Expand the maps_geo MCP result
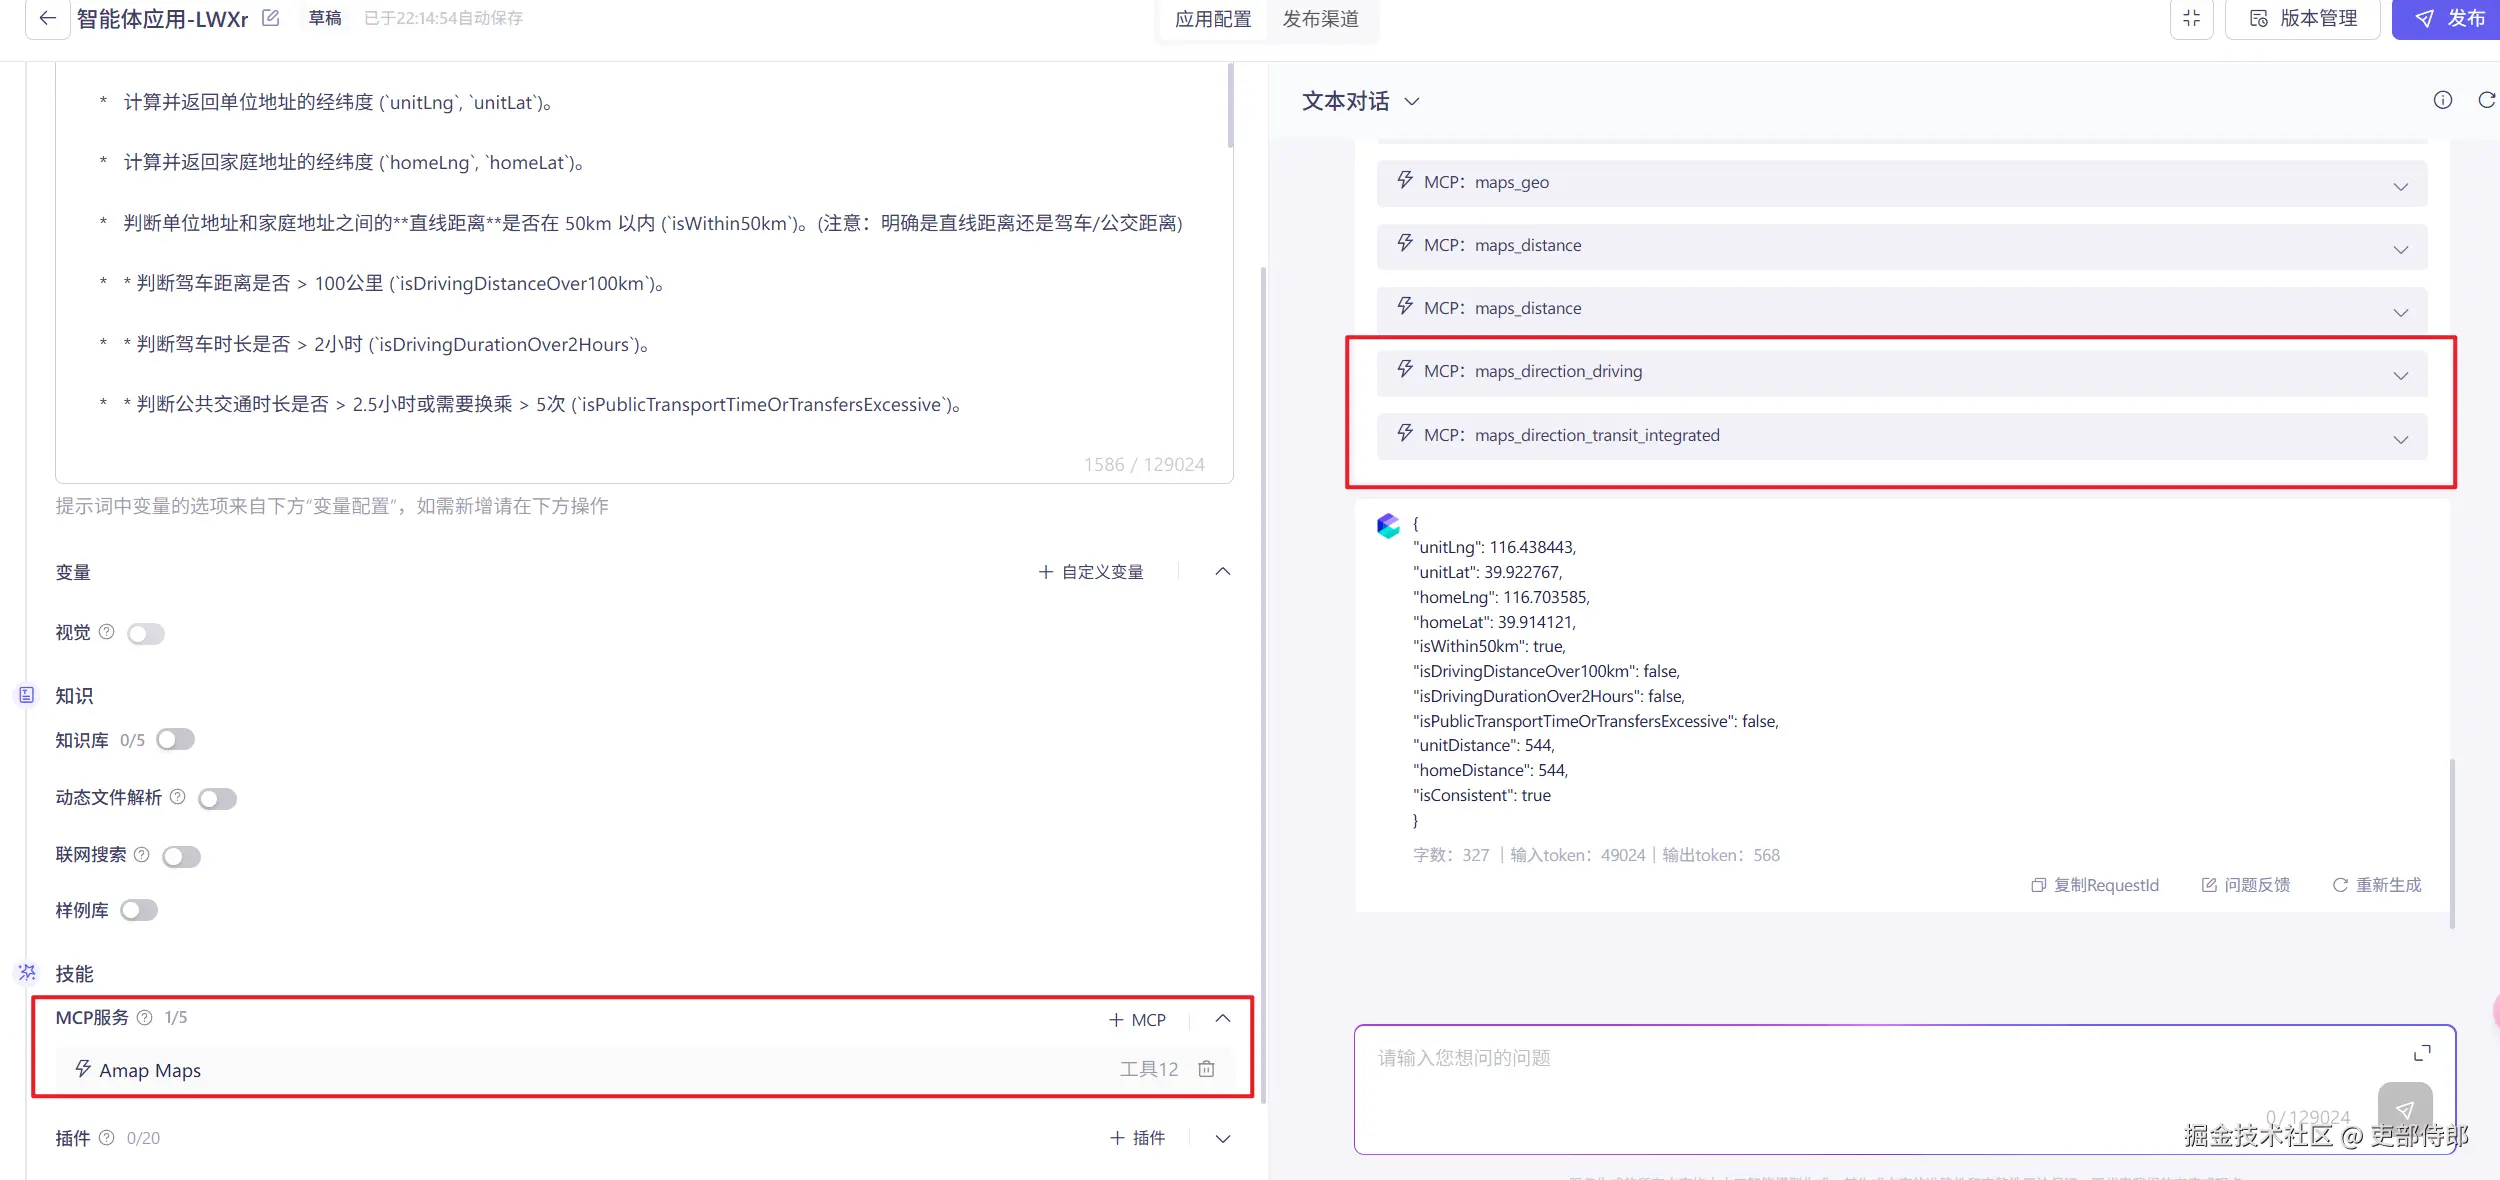Screen dimensions: 2500x1180 [x=2400, y=187]
